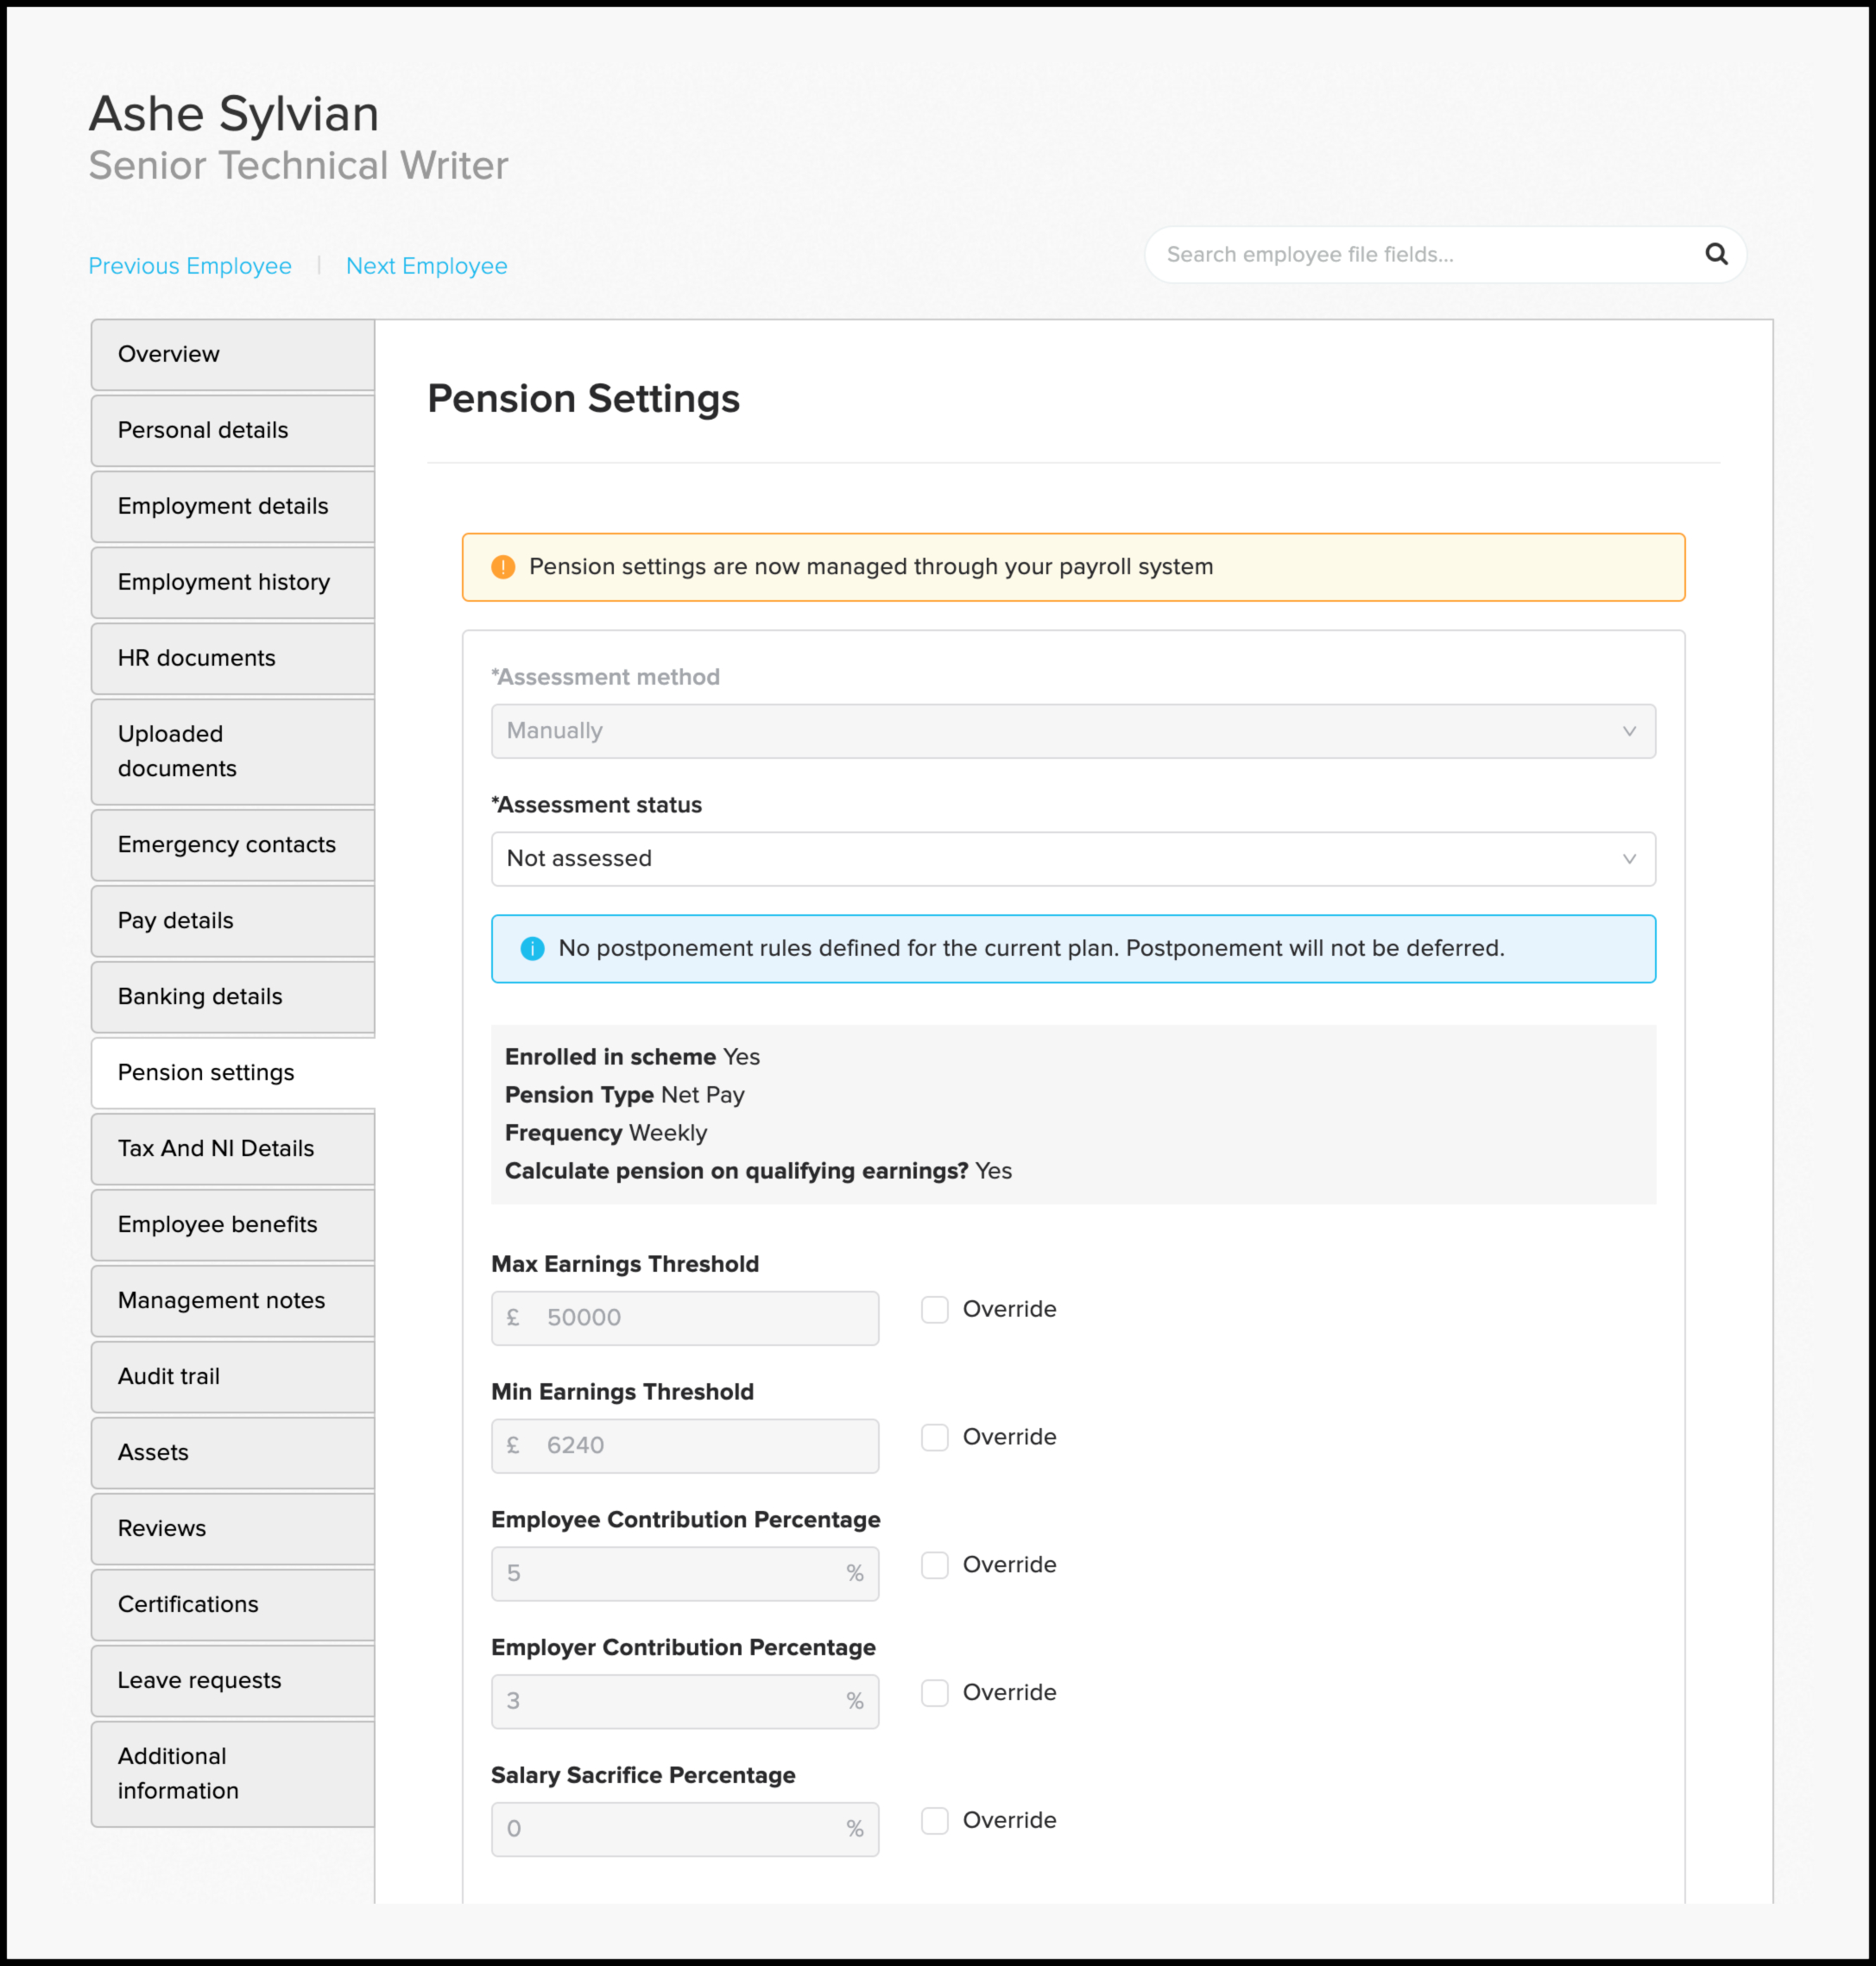Viewport: 1876px width, 1966px height.
Task: Click the Assessment status chevron arrow
Action: (1628, 859)
